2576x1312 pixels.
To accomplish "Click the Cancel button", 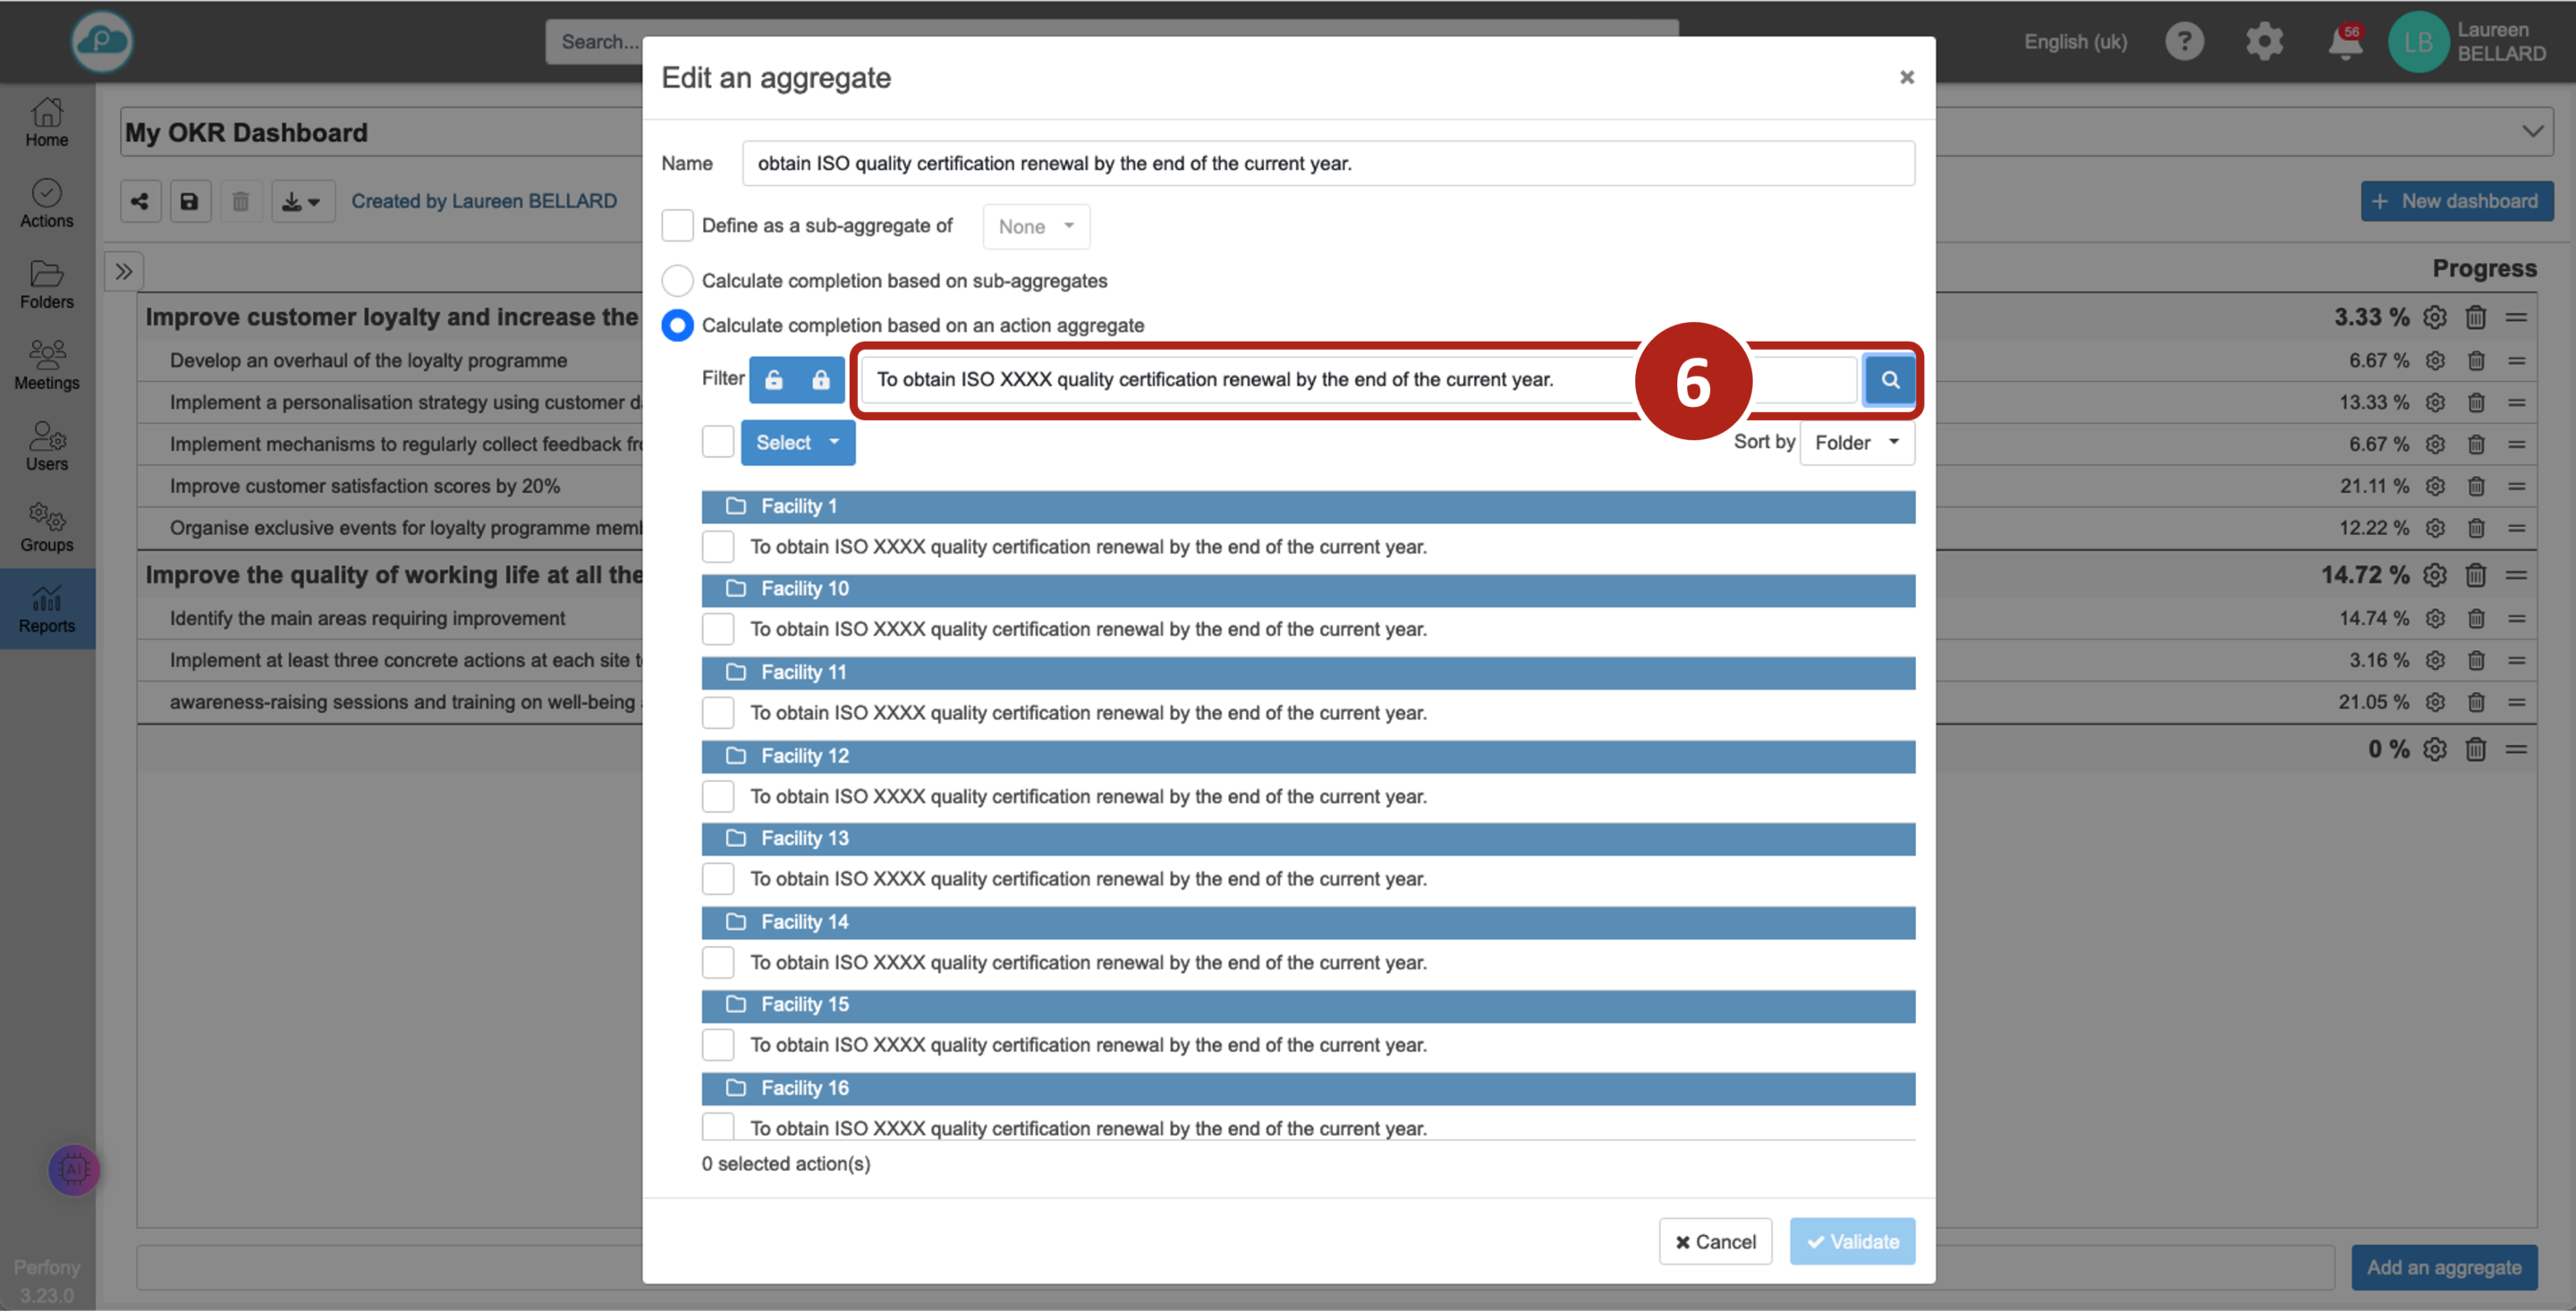I will (1715, 1241).
